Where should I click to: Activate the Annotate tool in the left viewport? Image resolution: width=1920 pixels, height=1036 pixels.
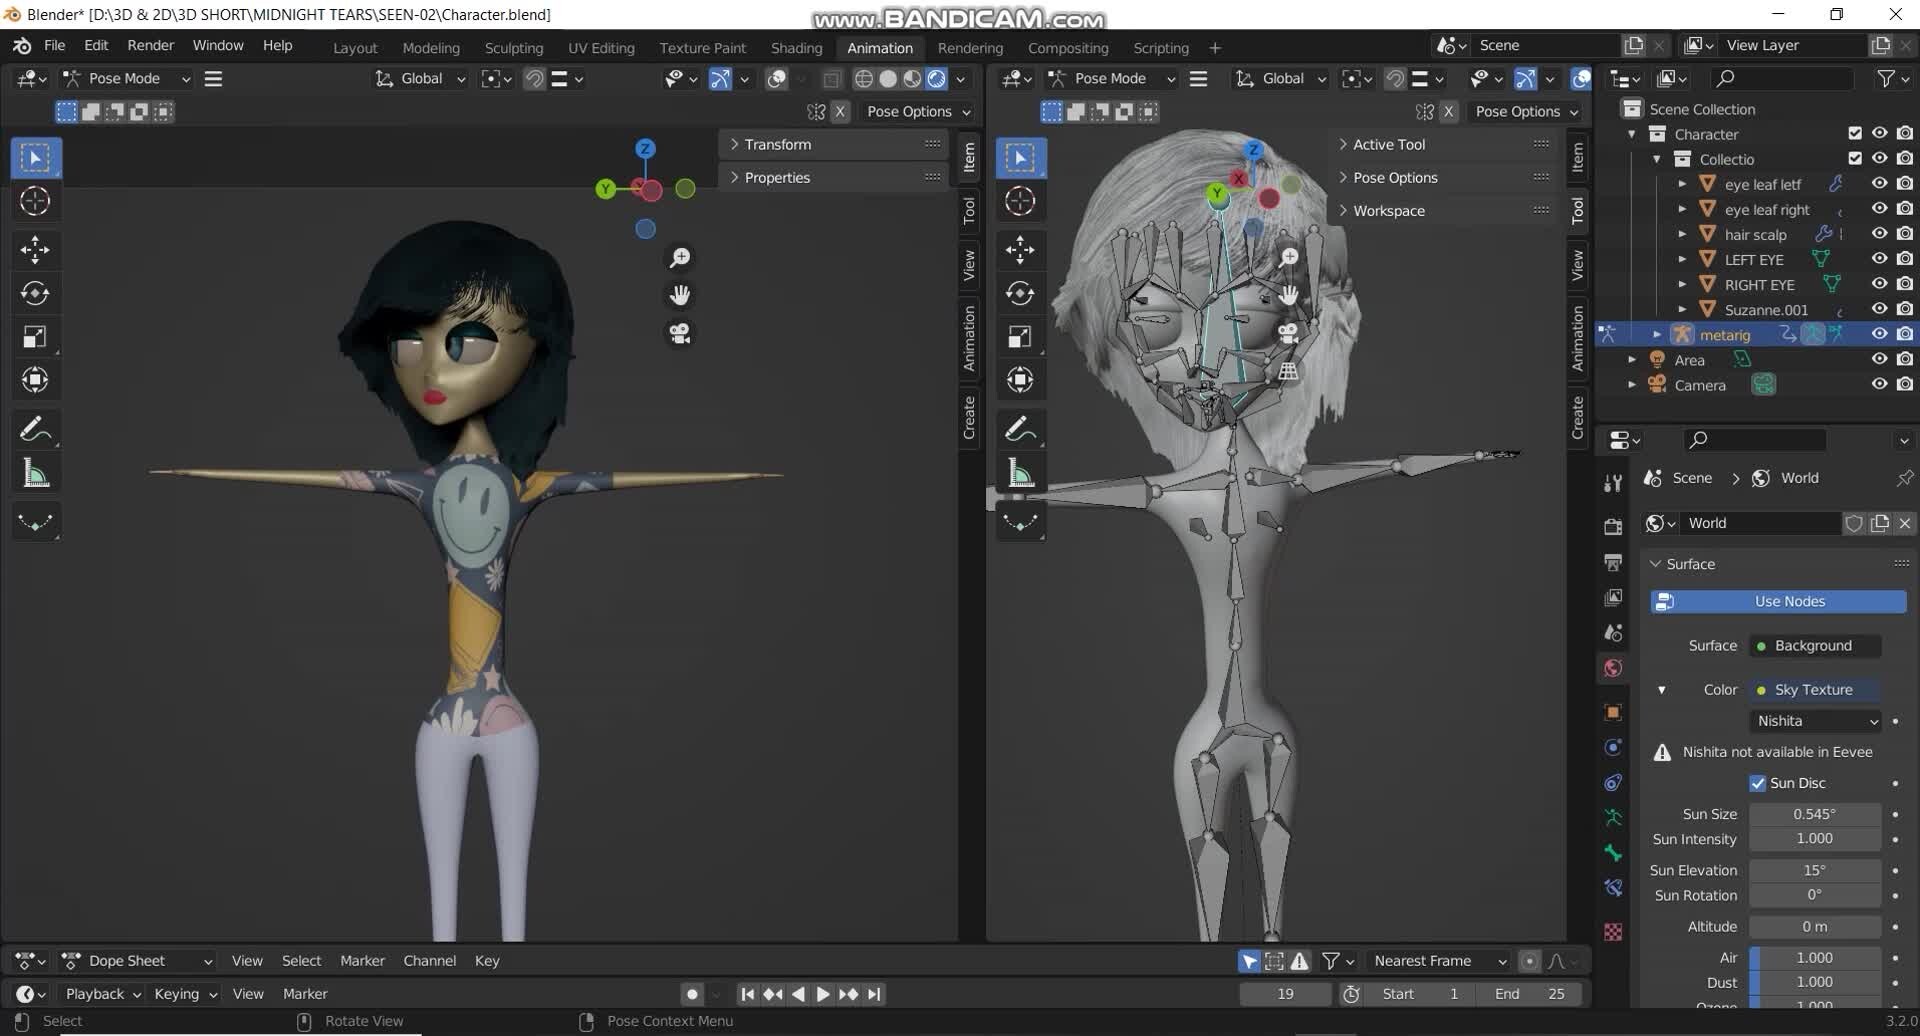(x=36, y=428)
